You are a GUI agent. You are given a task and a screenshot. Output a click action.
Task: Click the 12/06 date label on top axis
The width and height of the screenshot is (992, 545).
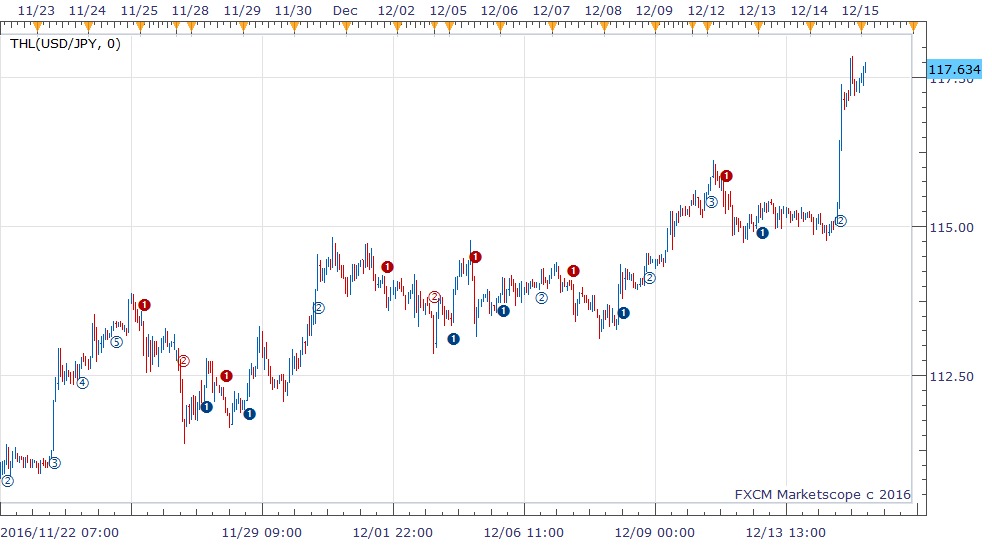pos(500,11)
